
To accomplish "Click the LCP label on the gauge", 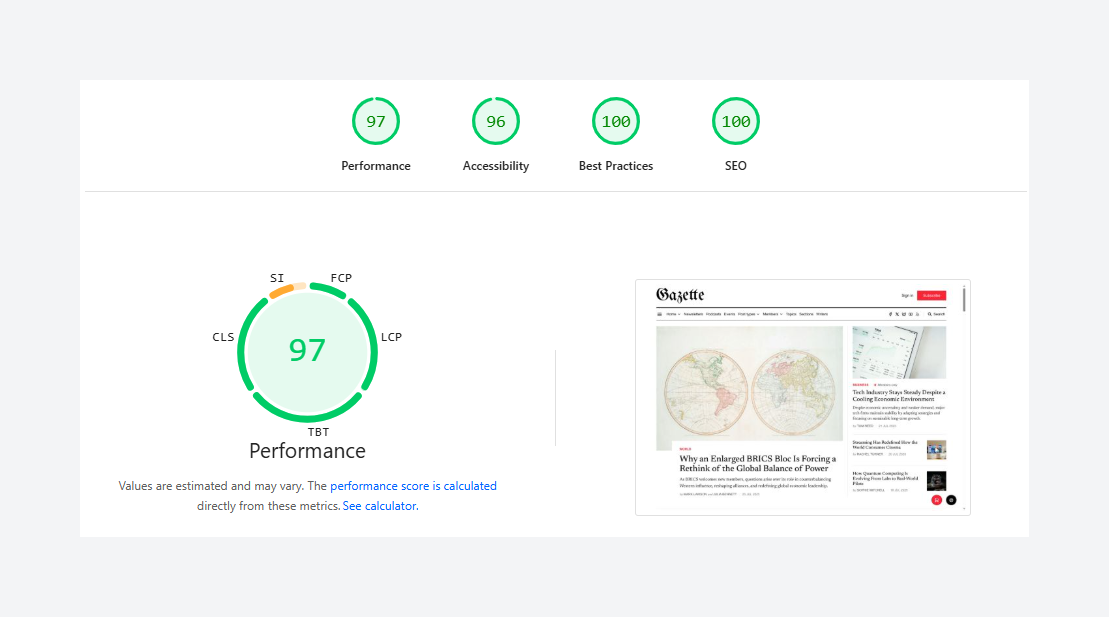I will point(391,337).
